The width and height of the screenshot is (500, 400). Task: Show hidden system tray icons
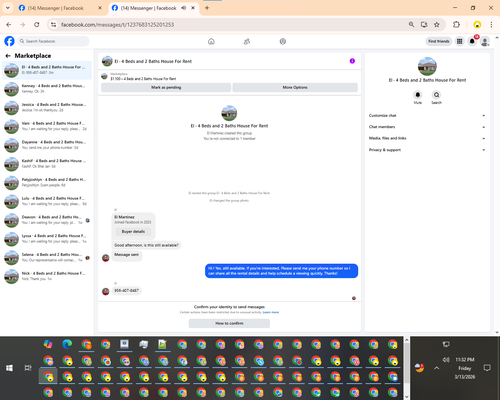pyautogui.click(x=437, y=368)
